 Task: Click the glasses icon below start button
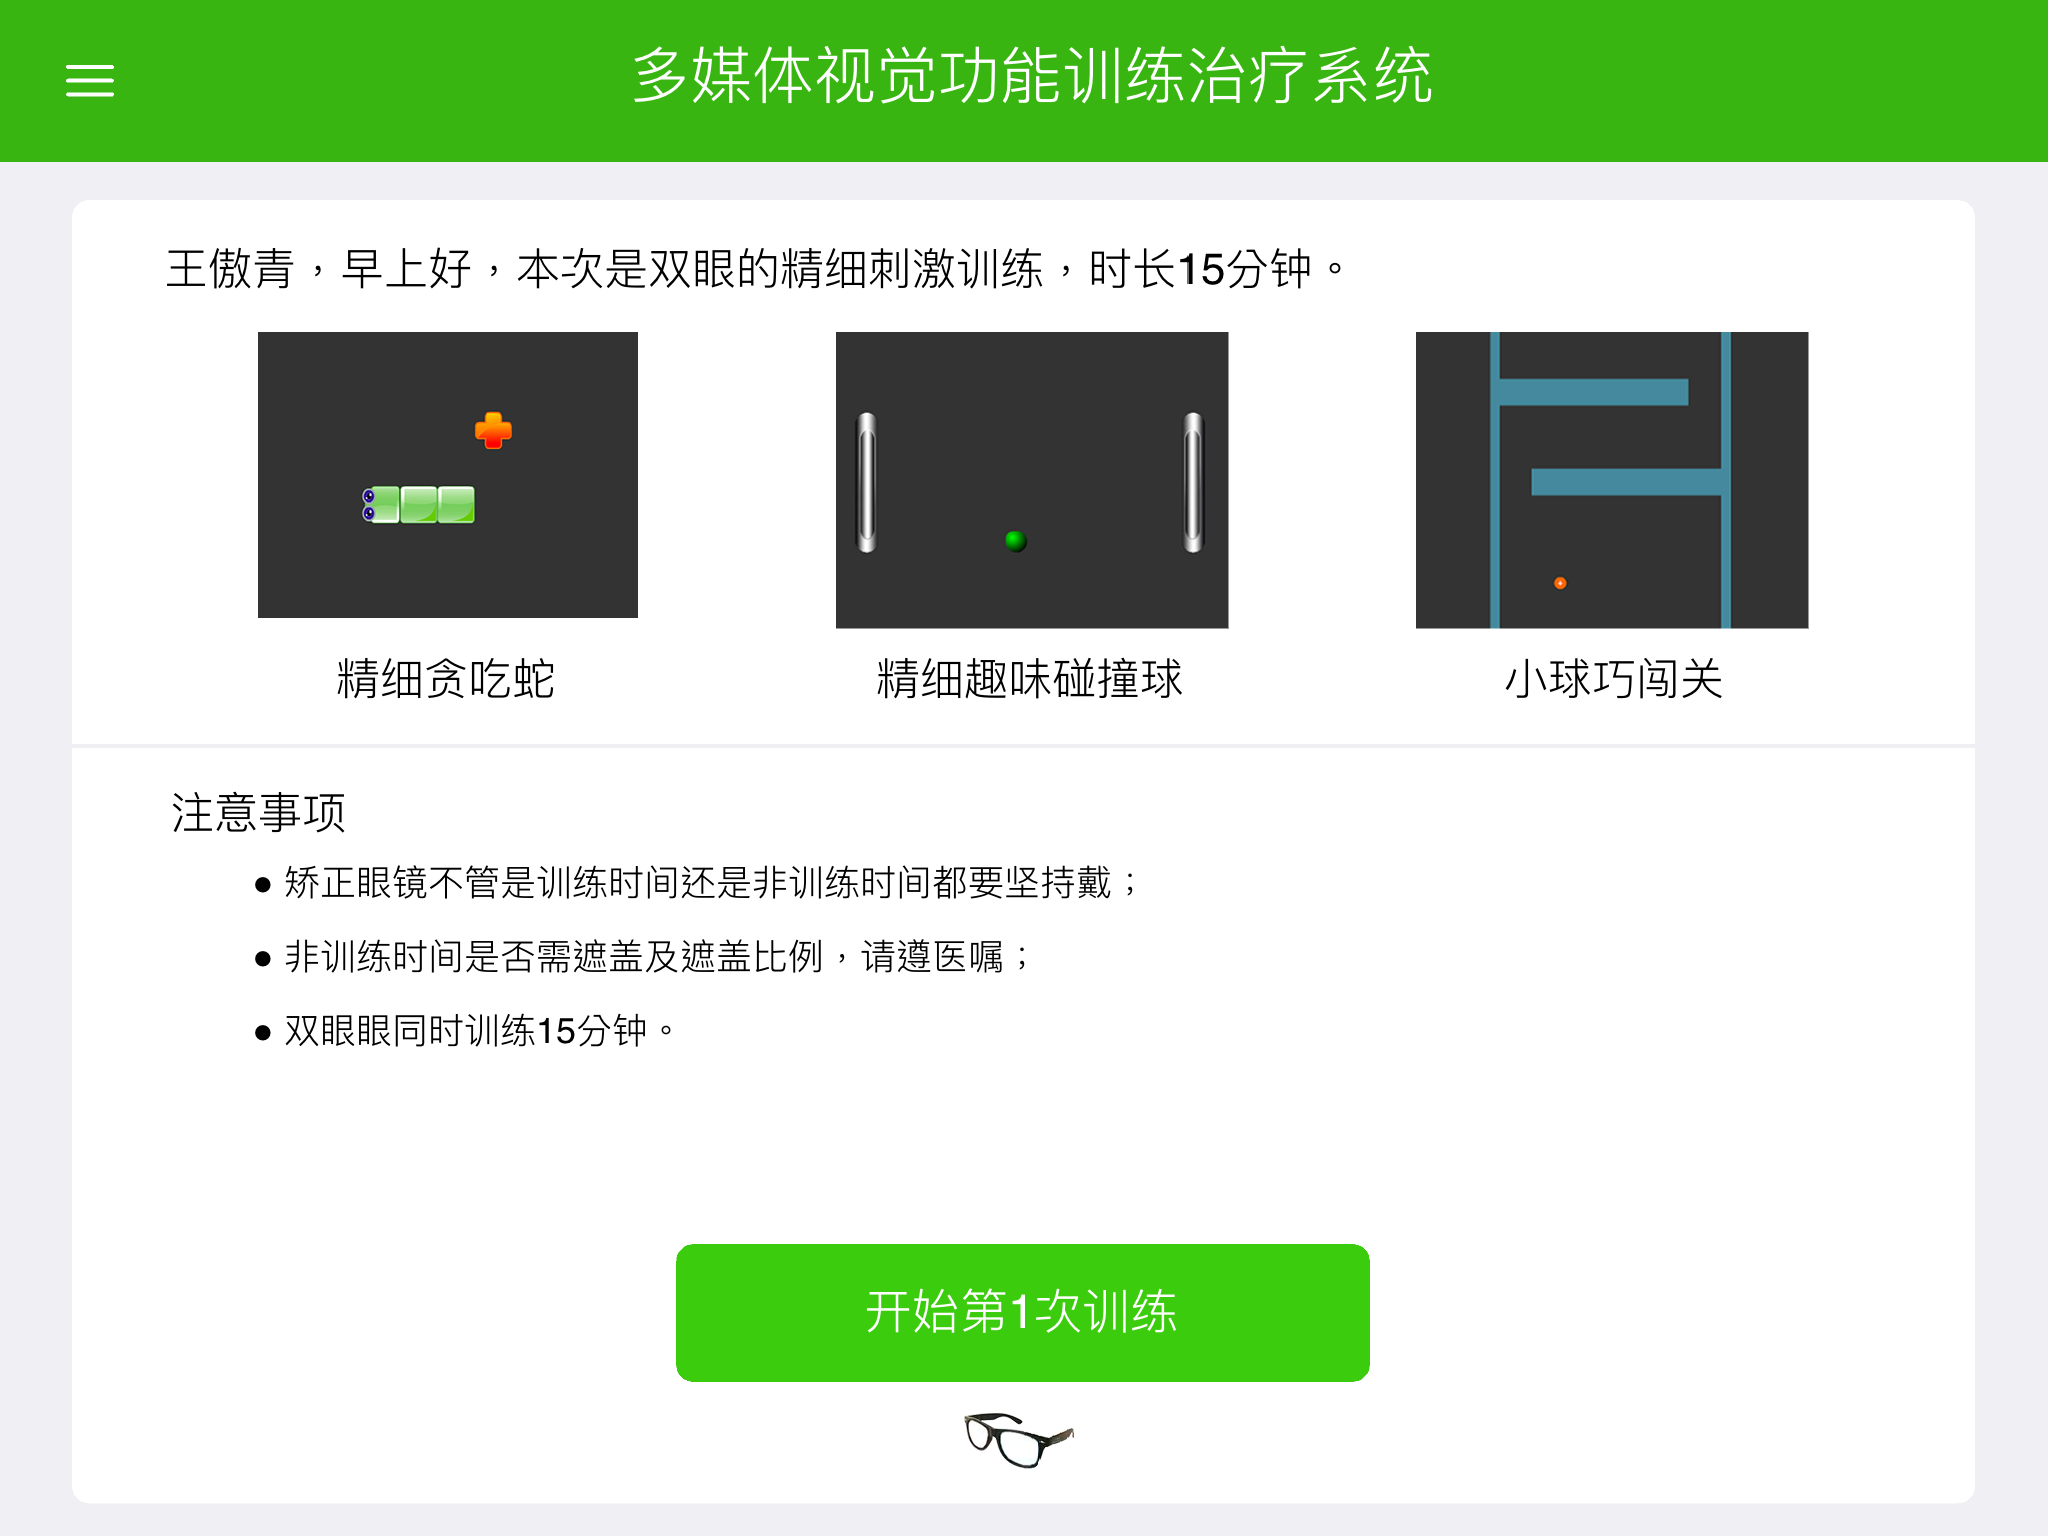[1019, 1439]
